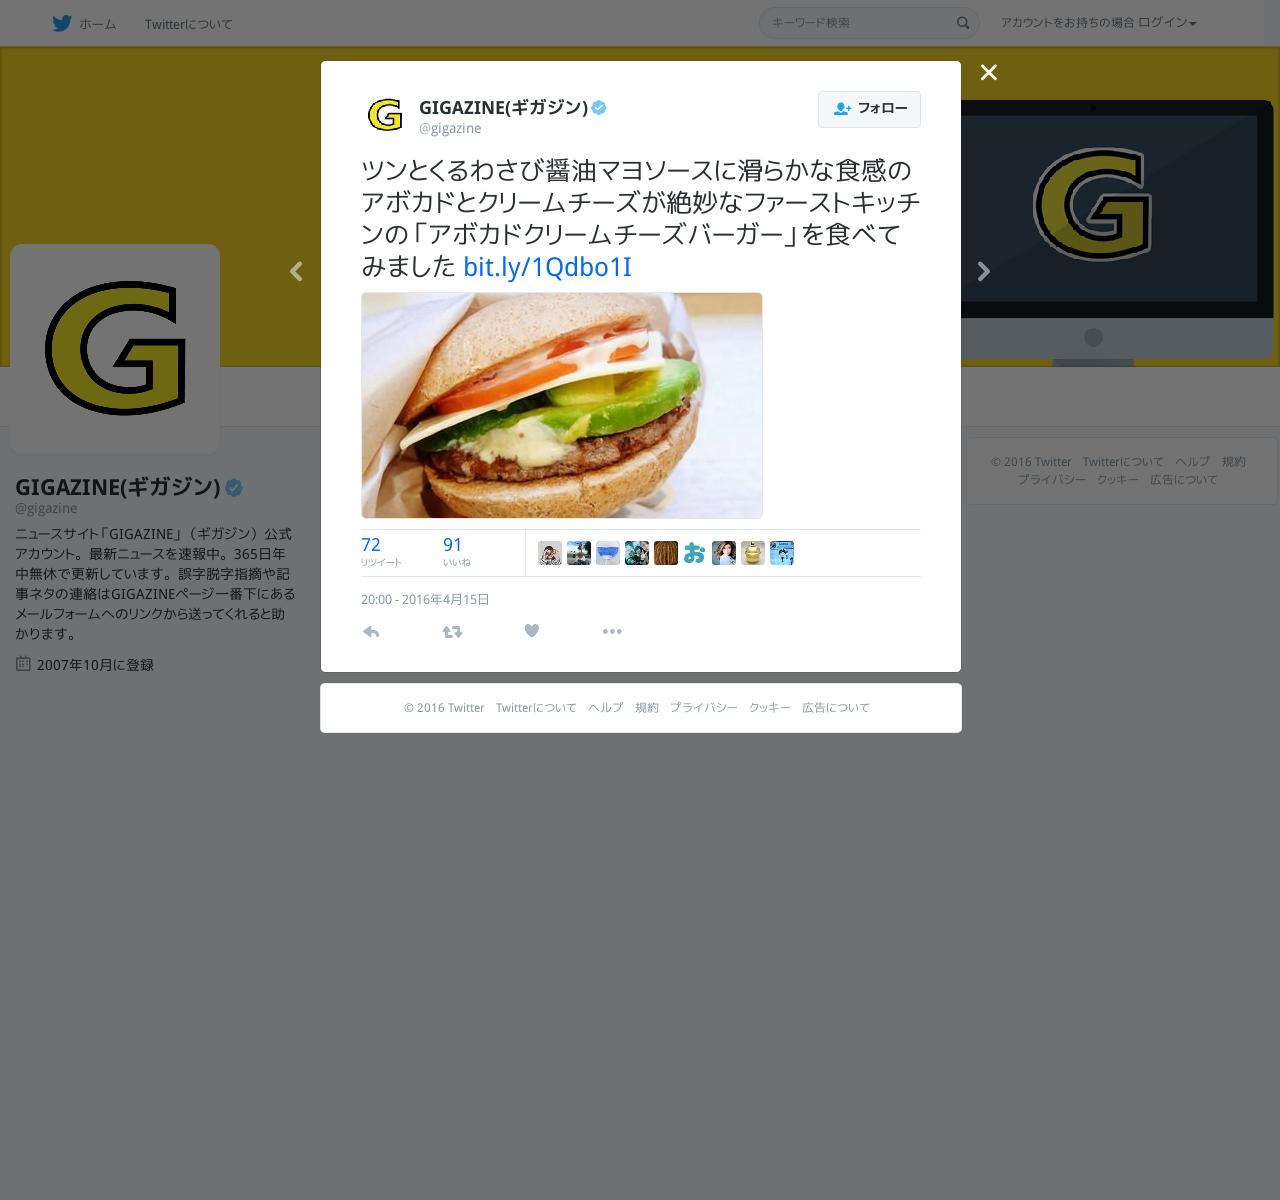The width and height of the screenshot is (1280, 1200).
Task: Open the avocado burger photo
Action: [562, 405]
